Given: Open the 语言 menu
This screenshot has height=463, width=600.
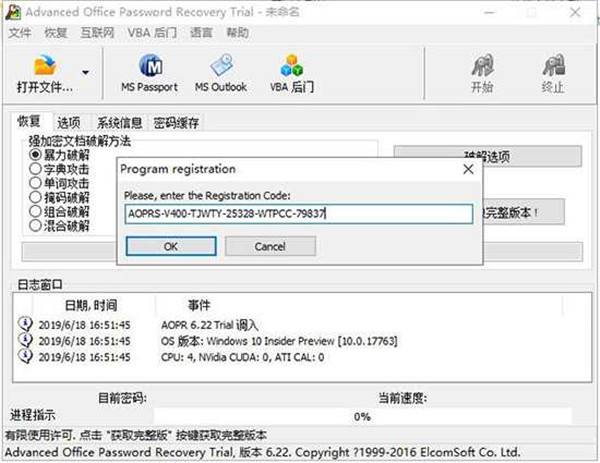Looking at the screenshot, I should 201,33.
